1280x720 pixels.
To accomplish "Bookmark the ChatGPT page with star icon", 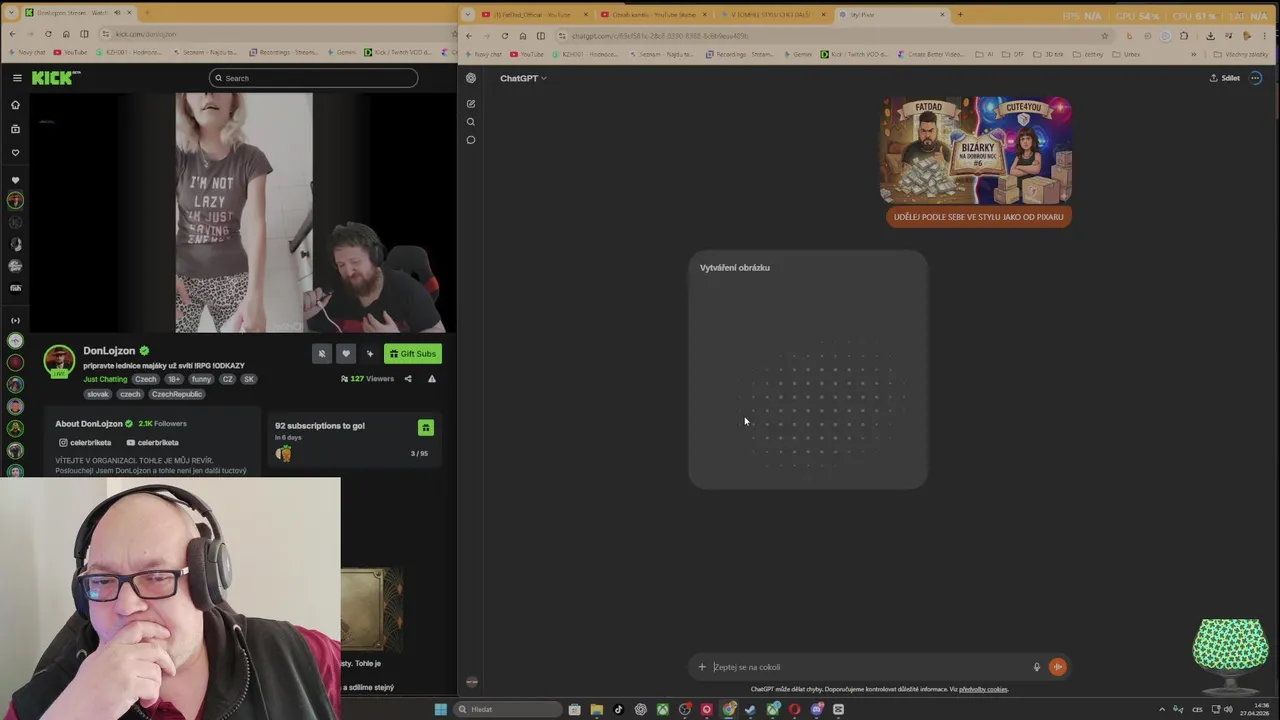I will tap(1105, 36).
